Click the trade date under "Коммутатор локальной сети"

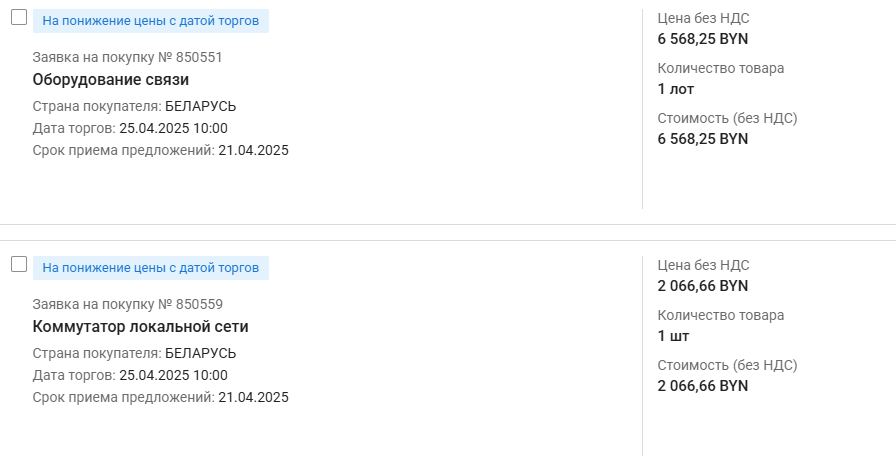[x=173, y=375]
